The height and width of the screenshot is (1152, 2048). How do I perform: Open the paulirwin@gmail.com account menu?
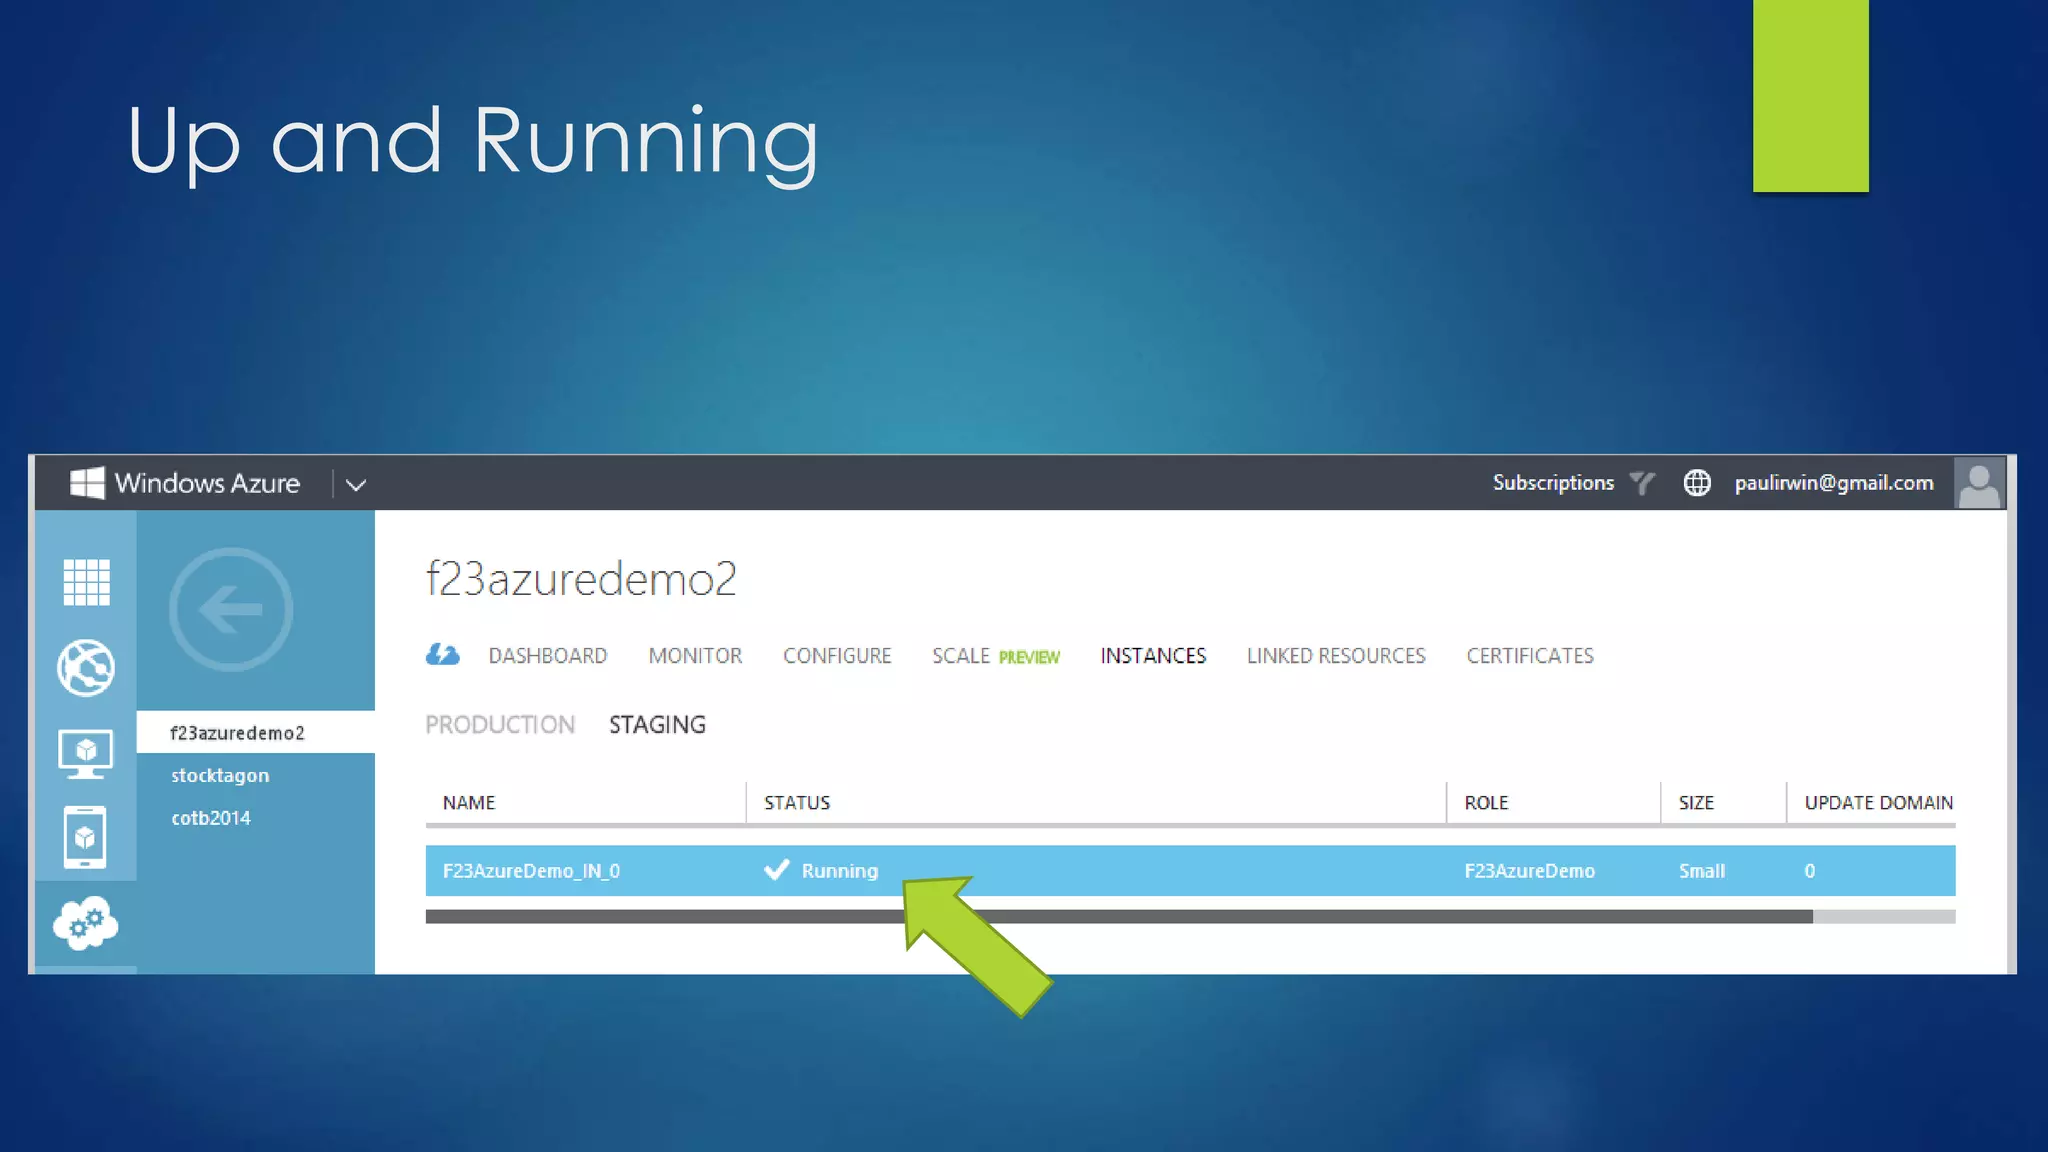(x=1833, y=483)
